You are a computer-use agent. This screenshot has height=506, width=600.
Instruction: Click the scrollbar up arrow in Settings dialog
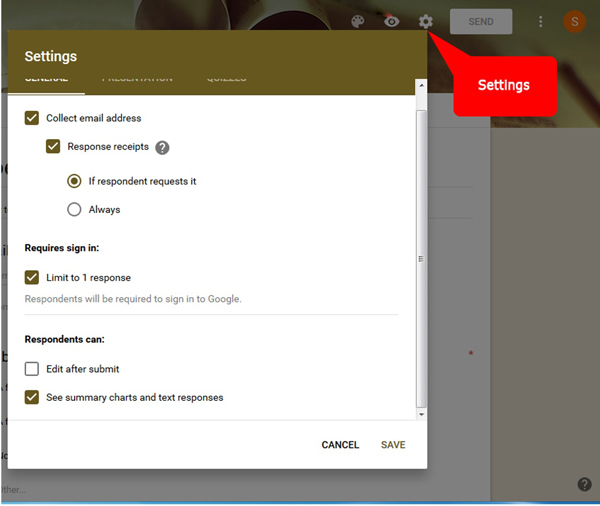[x=421, y=85]
